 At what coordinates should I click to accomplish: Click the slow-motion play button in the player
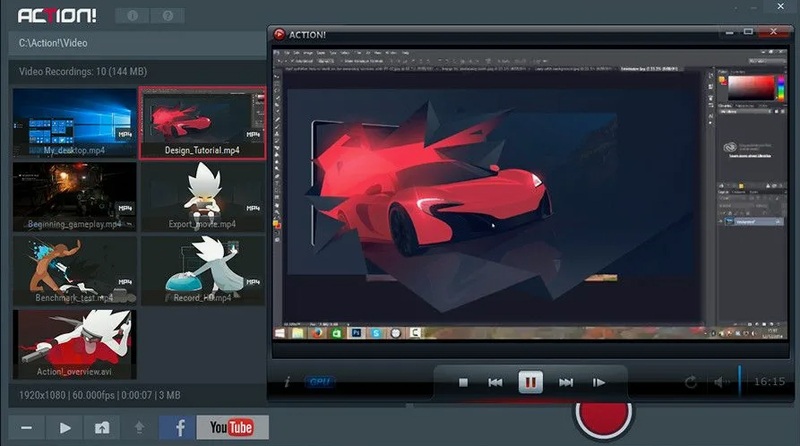coord(599,382)
